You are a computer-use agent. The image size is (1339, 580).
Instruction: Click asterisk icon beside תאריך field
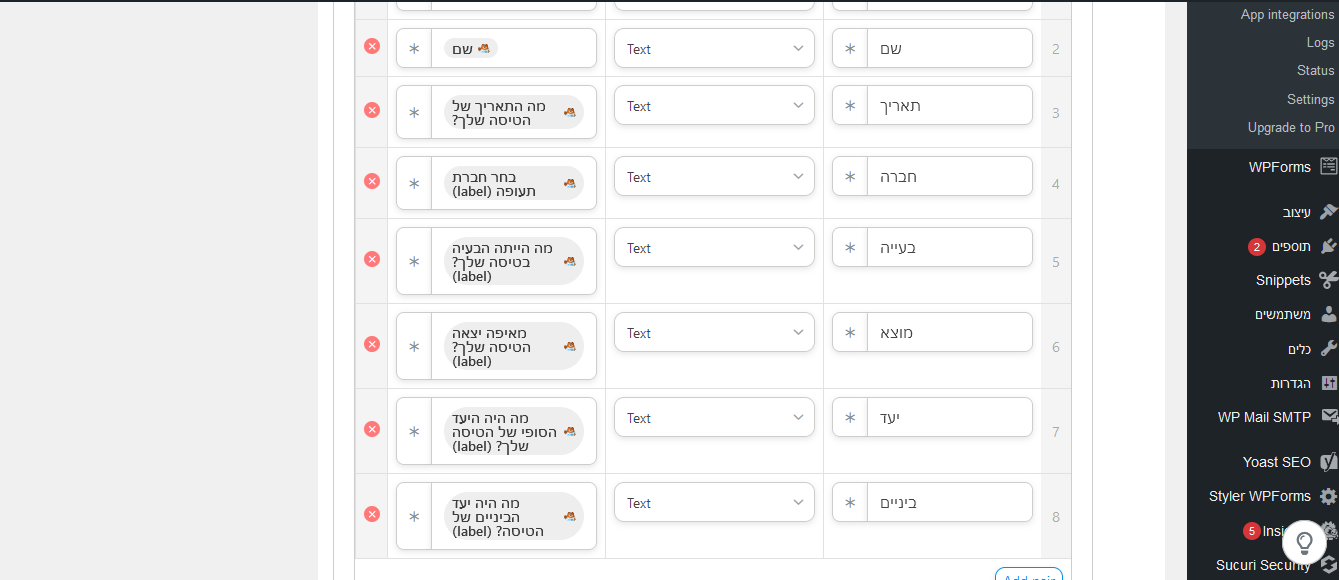[x=850, y=105]
